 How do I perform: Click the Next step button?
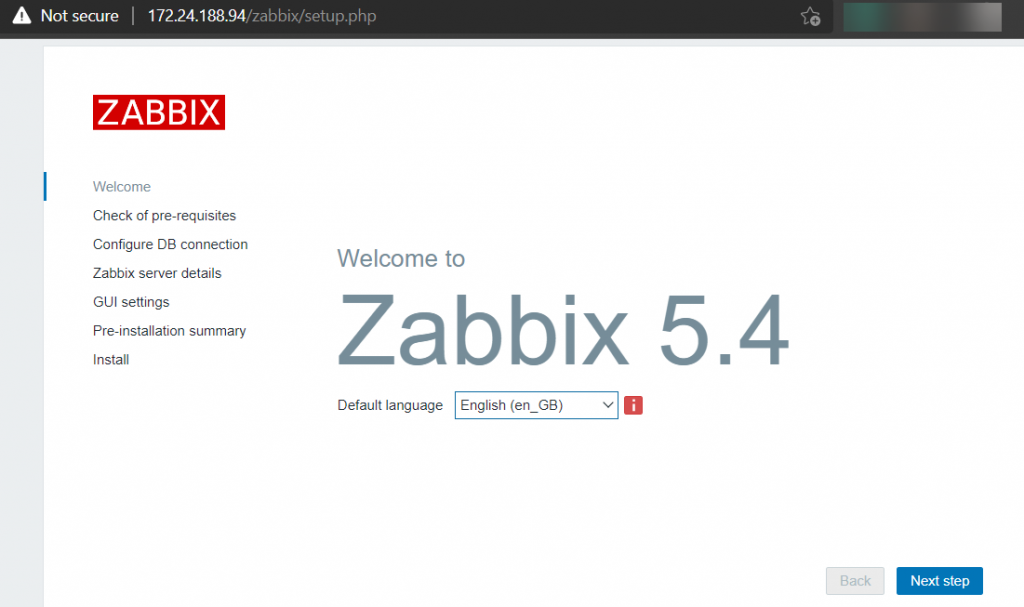939,580
